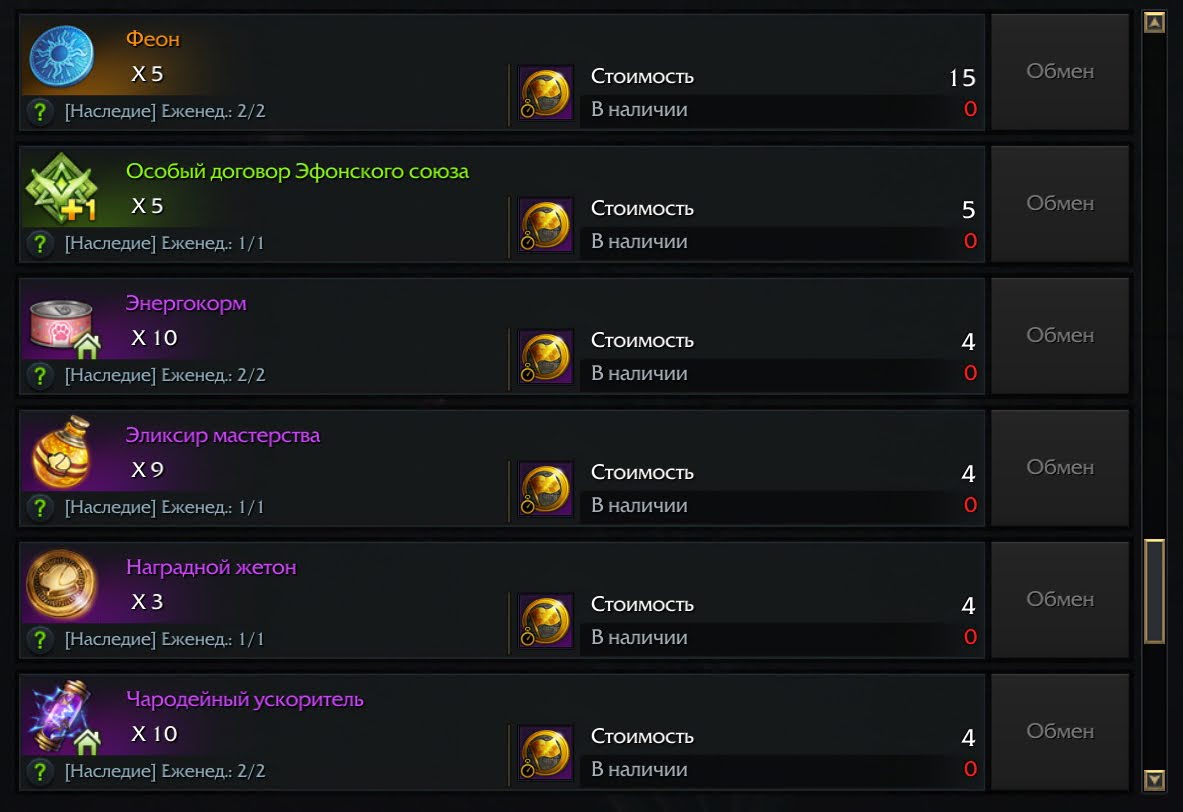The image size is (1183, 812).
Task: Click the Наградной жетон gold coin icon
Action: [61, 585]
